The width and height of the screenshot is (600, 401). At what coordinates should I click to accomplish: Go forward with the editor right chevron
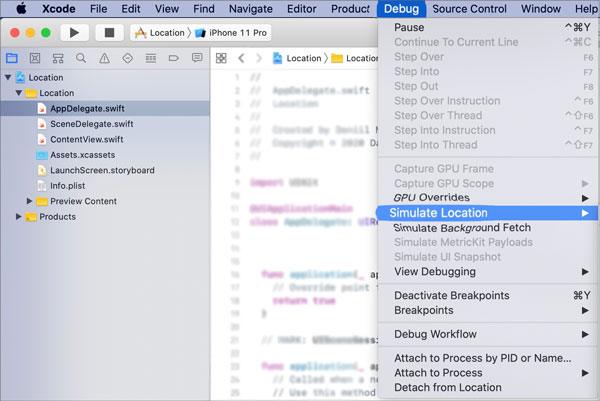(x=259, y=58)
